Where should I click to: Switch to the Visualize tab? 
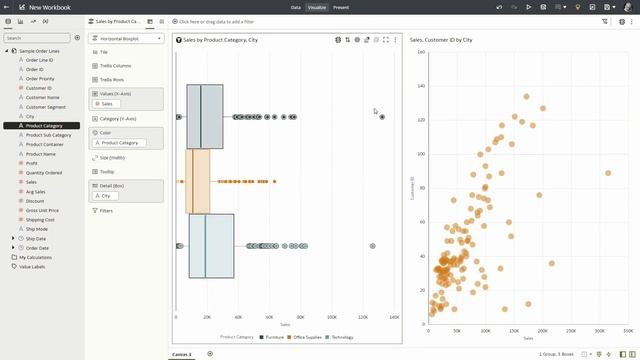pyautogui.click(x=317, y=7)
